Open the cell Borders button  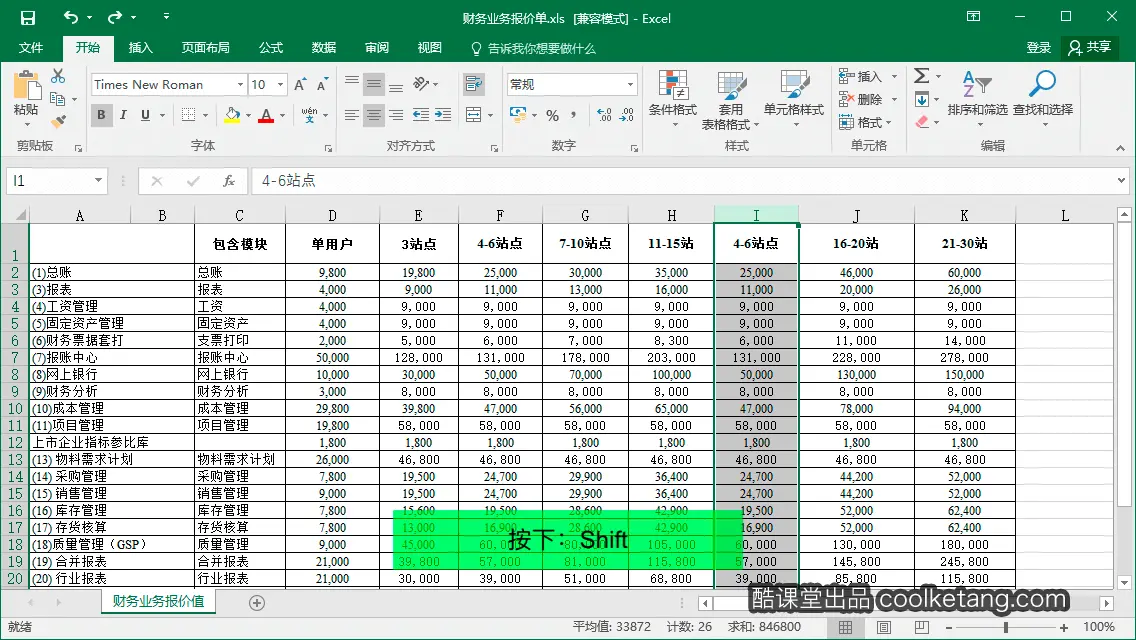[188, 115]
